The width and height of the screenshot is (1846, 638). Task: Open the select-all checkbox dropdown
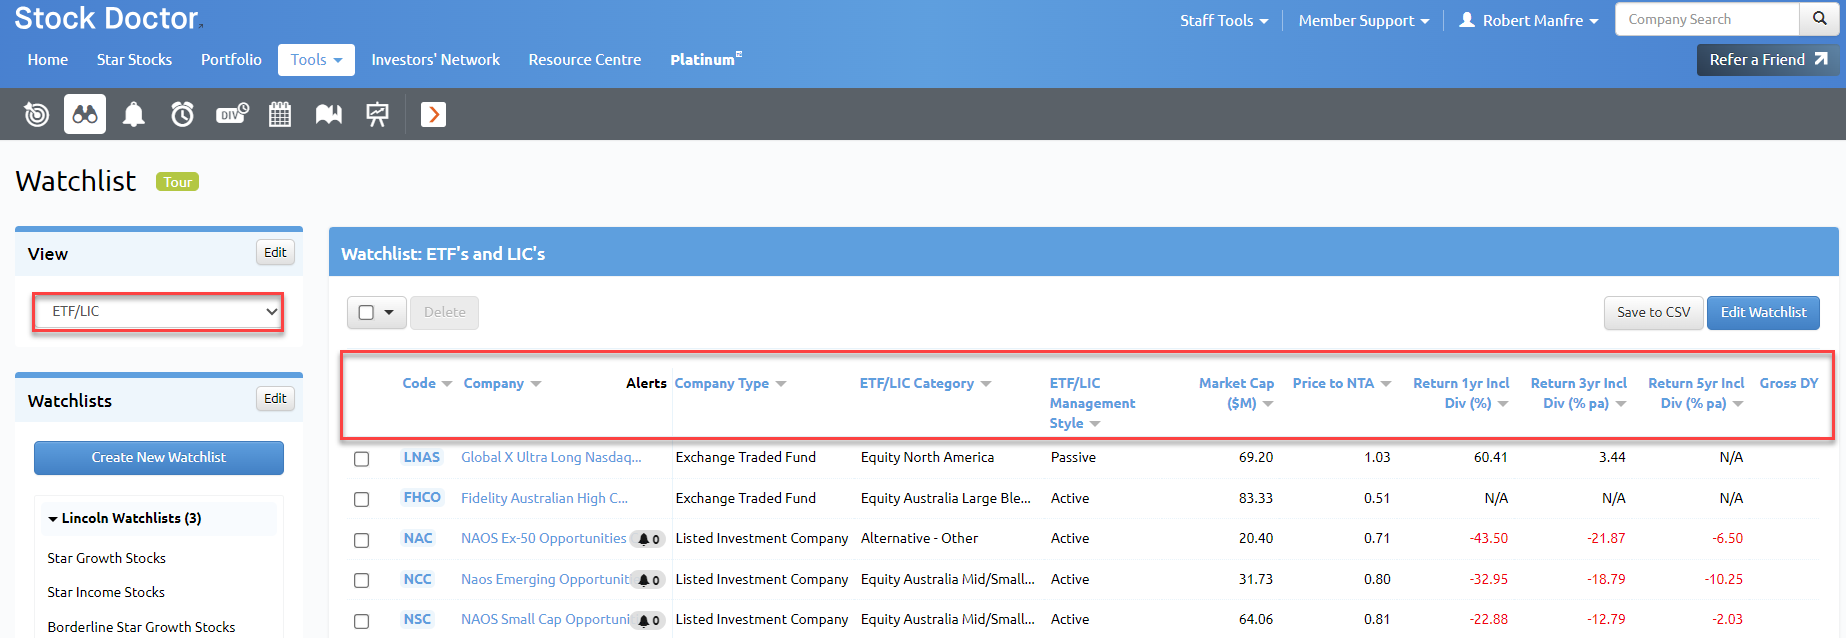[x=376, y=312]
